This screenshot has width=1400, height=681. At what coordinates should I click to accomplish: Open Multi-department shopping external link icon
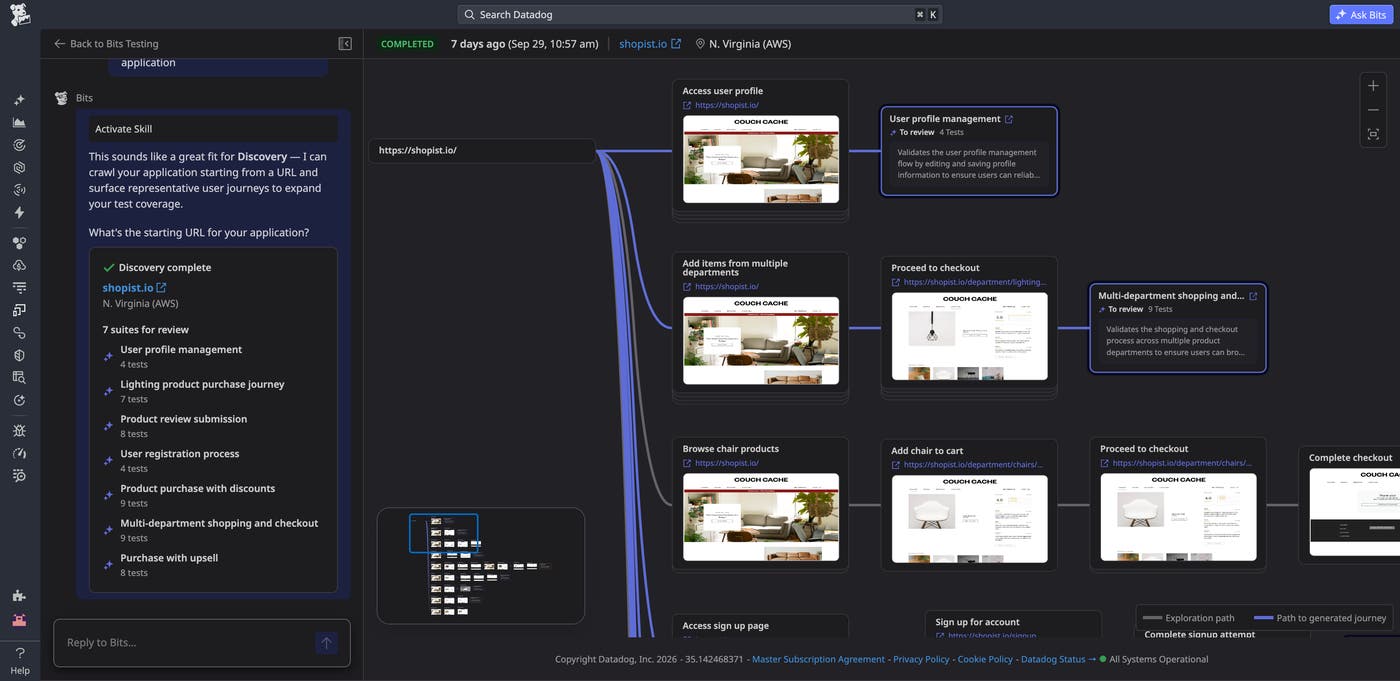[1253, 296]
